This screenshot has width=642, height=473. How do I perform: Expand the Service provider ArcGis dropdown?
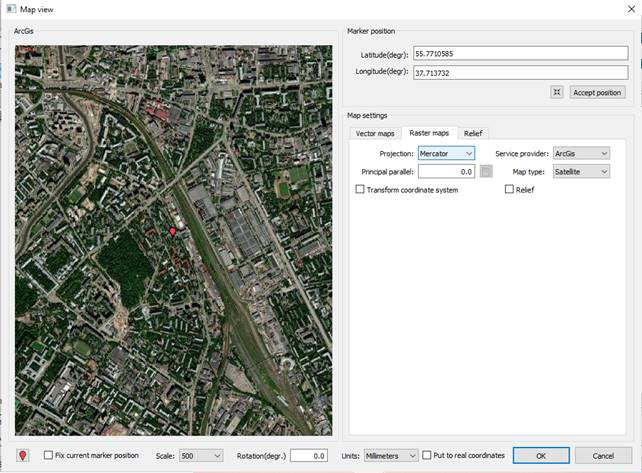(581, 153)
